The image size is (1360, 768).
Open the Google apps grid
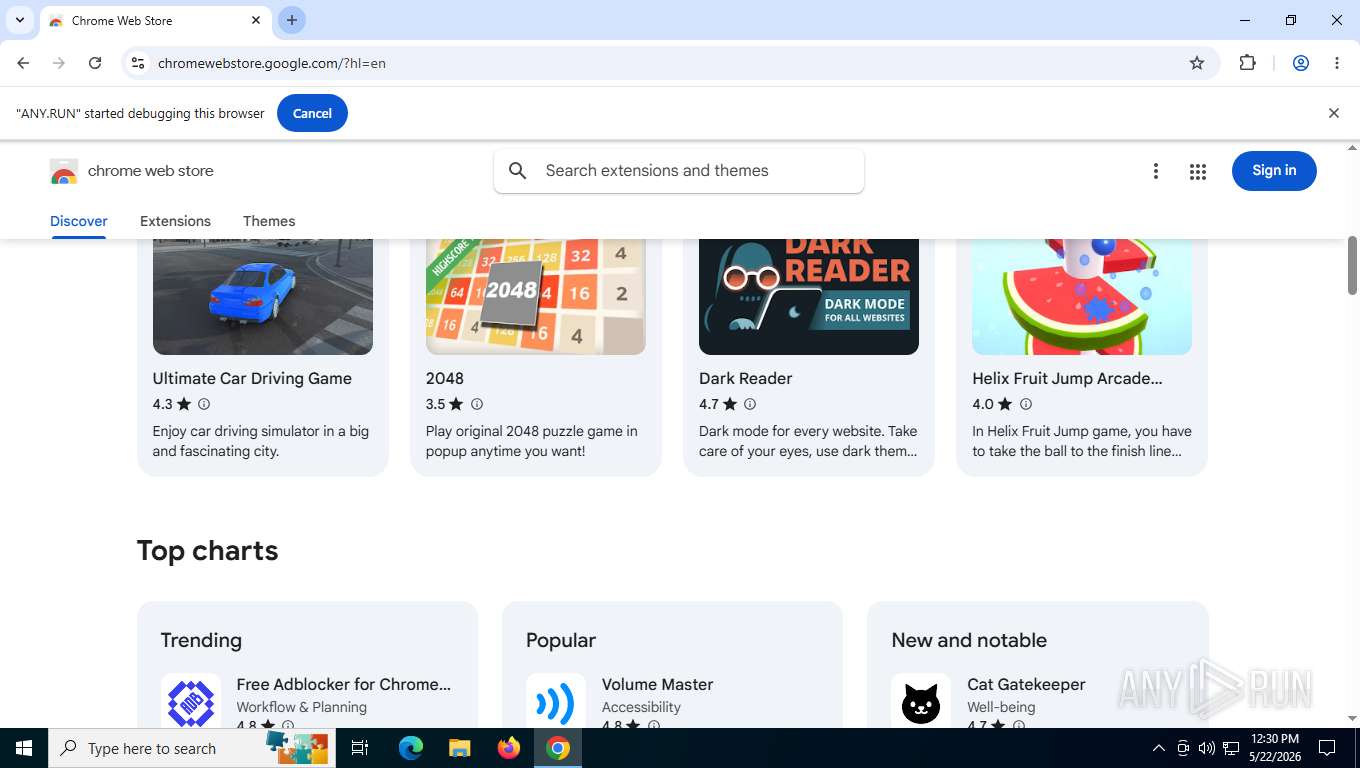(1198, 171)
